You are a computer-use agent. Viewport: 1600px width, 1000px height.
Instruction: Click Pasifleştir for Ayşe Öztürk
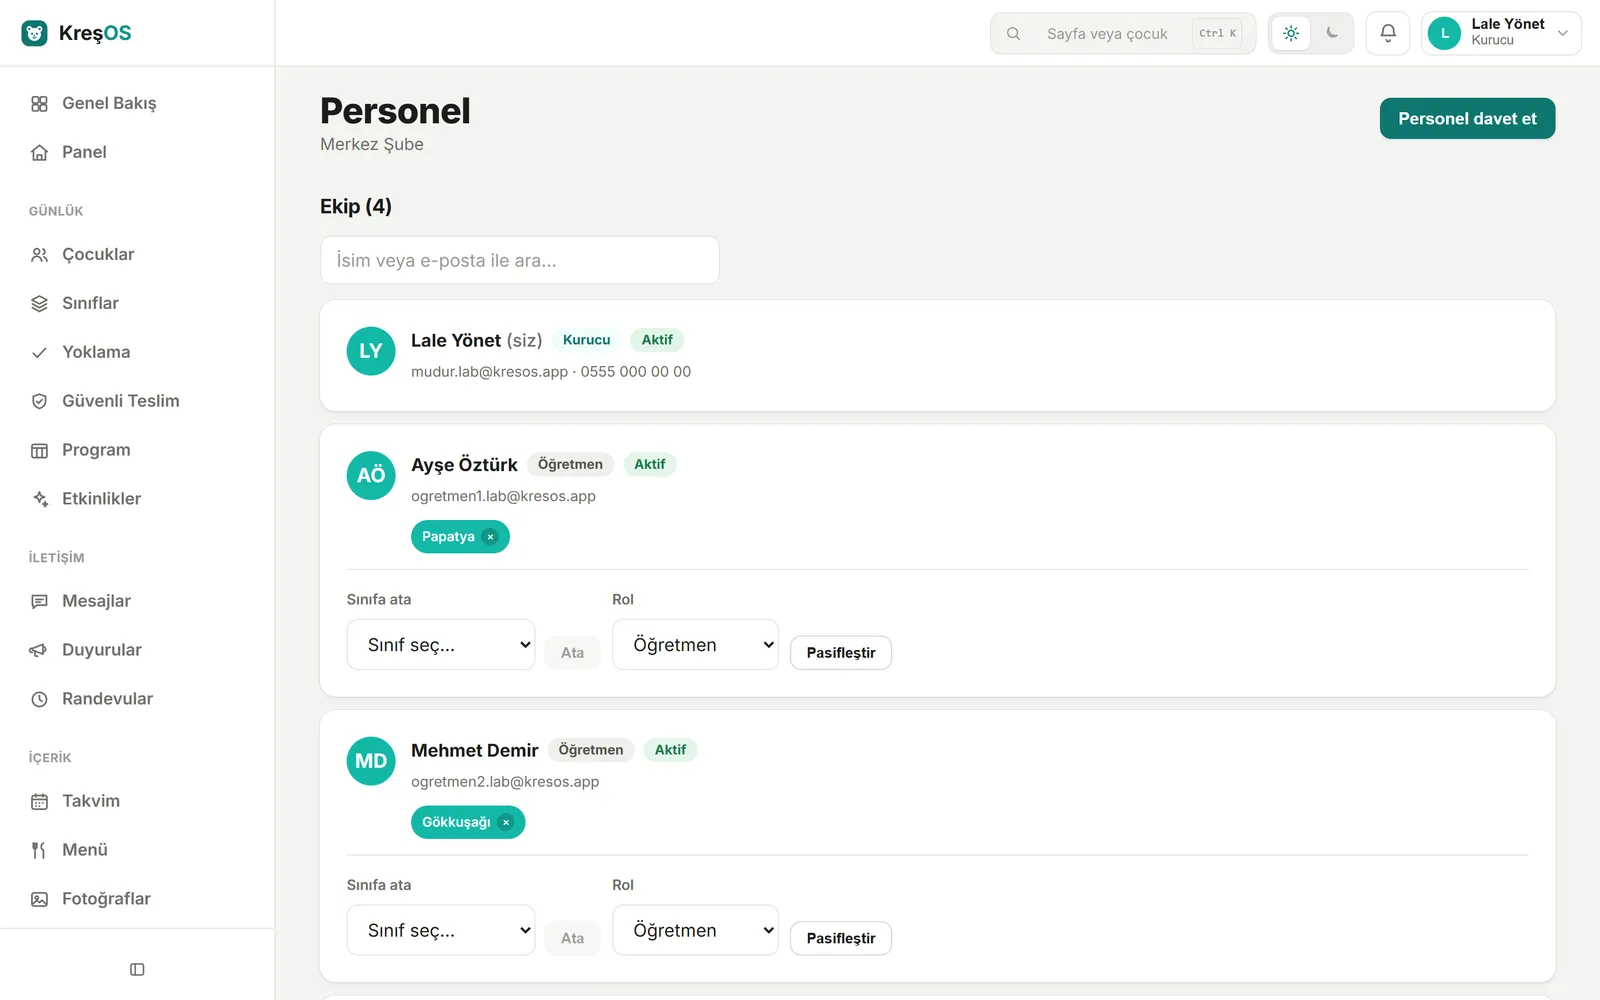[841, 653]
